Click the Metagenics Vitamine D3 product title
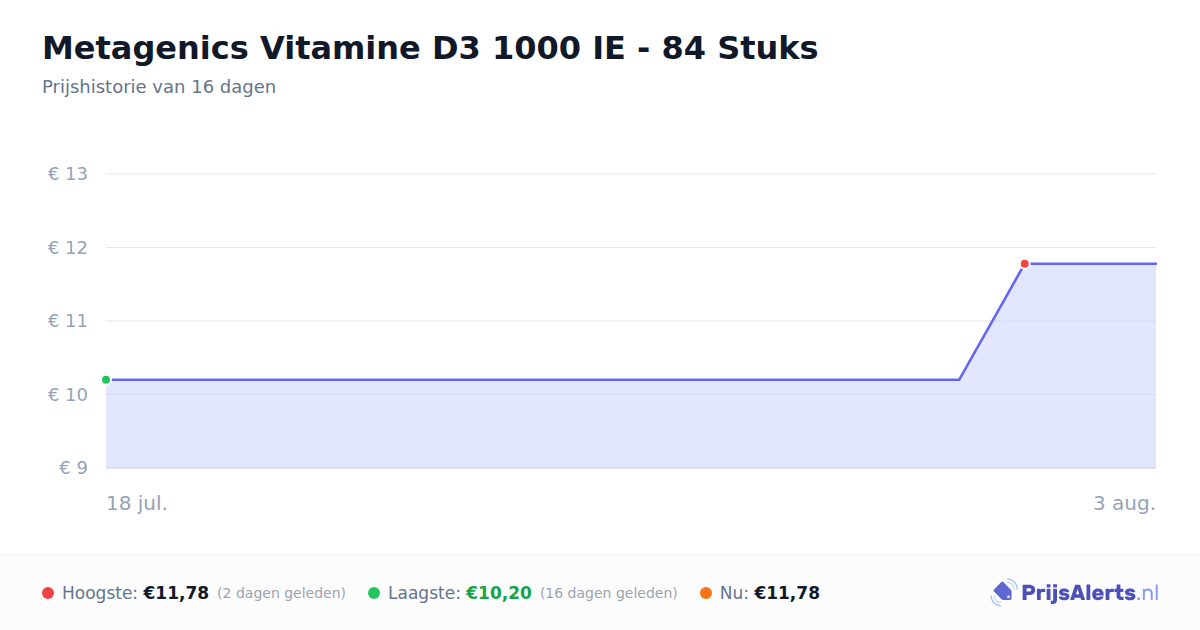 430,48
